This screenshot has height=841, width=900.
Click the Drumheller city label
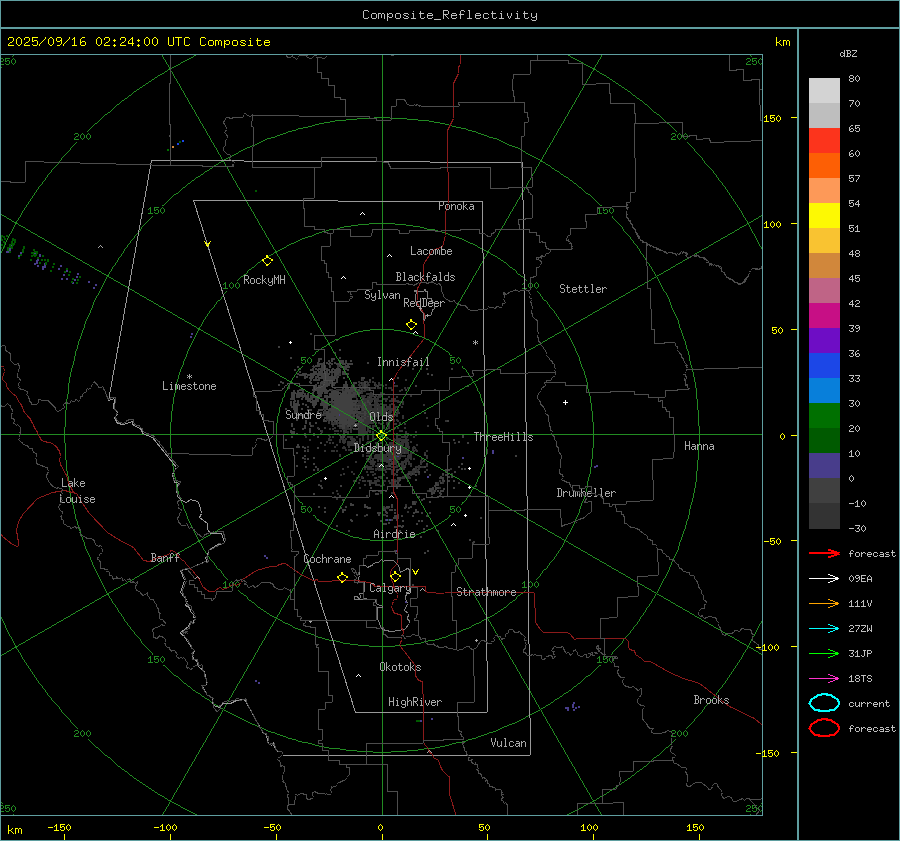586,493
